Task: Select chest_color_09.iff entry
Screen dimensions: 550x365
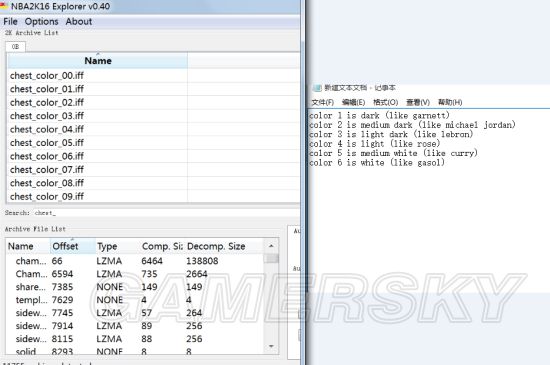Action: point(98,196)
